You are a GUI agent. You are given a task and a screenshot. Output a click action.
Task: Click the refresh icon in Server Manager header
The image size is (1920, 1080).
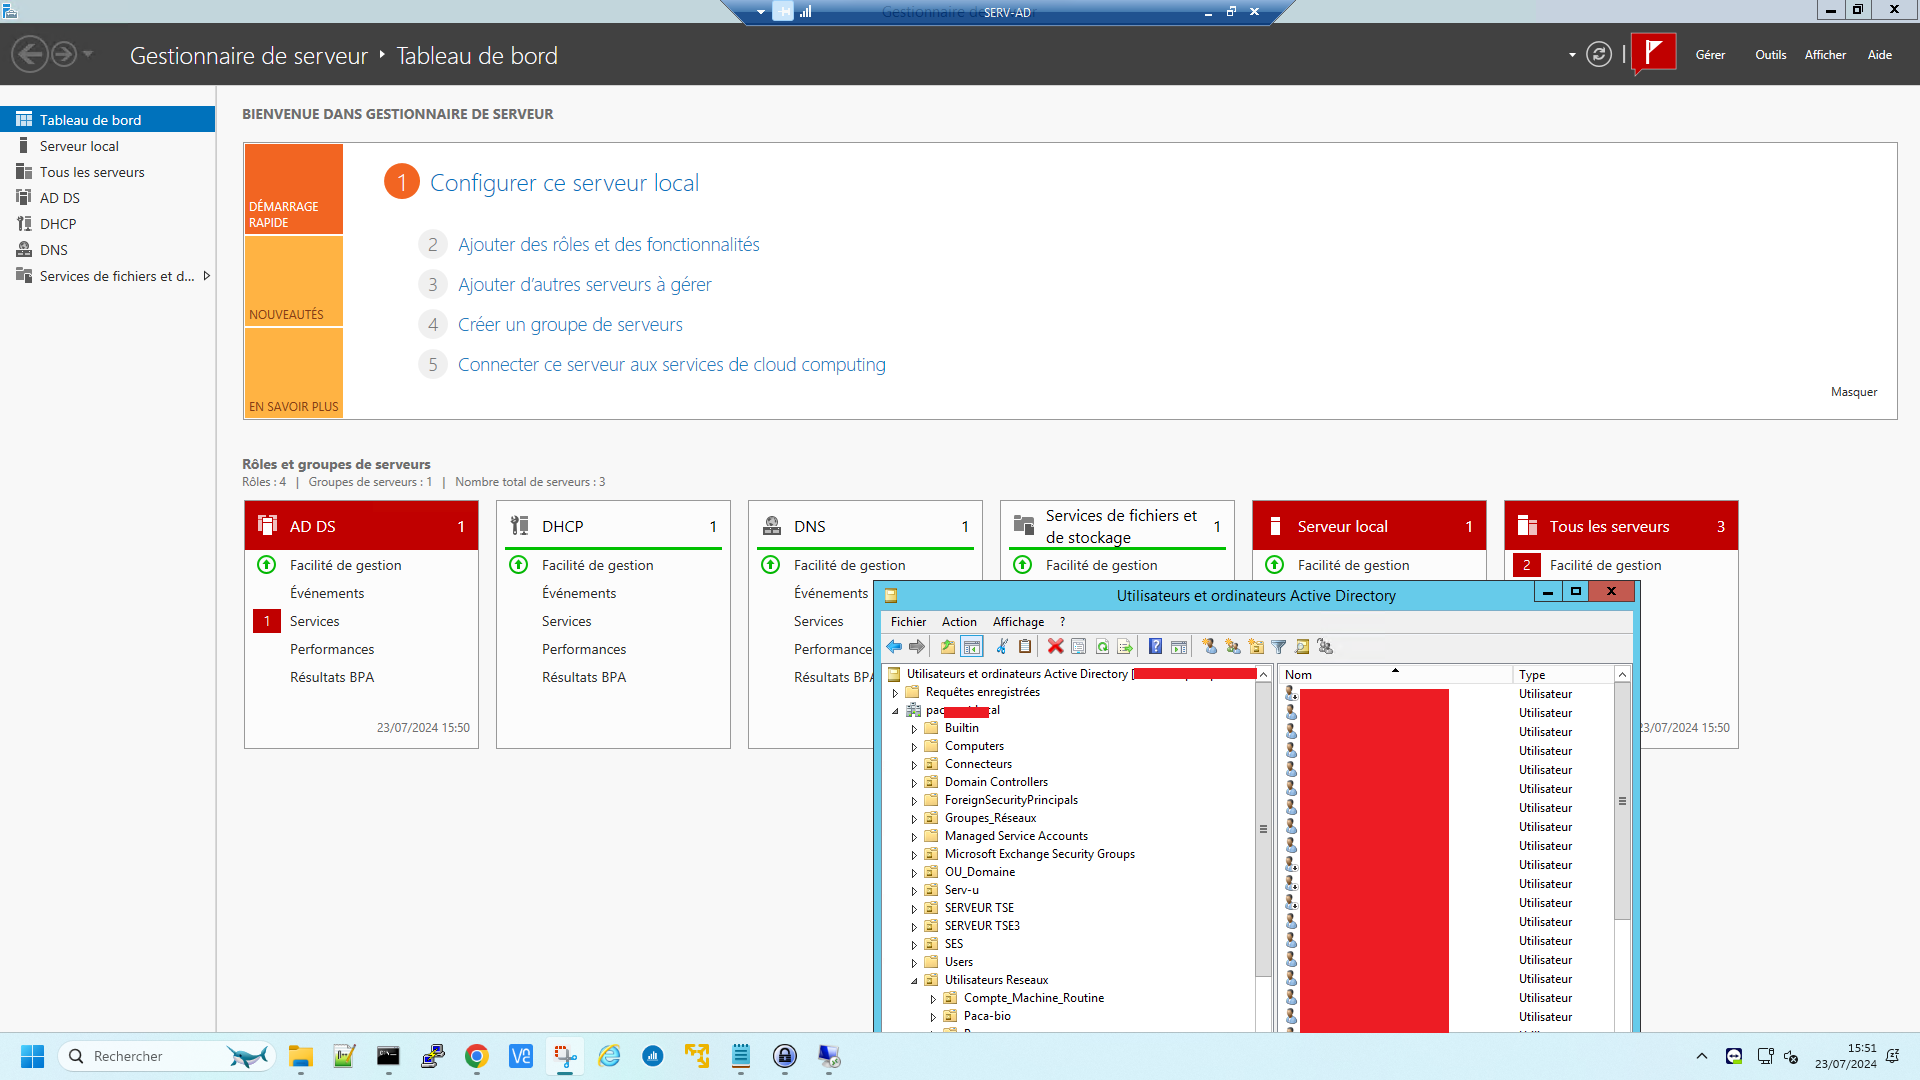[1599, 54]
